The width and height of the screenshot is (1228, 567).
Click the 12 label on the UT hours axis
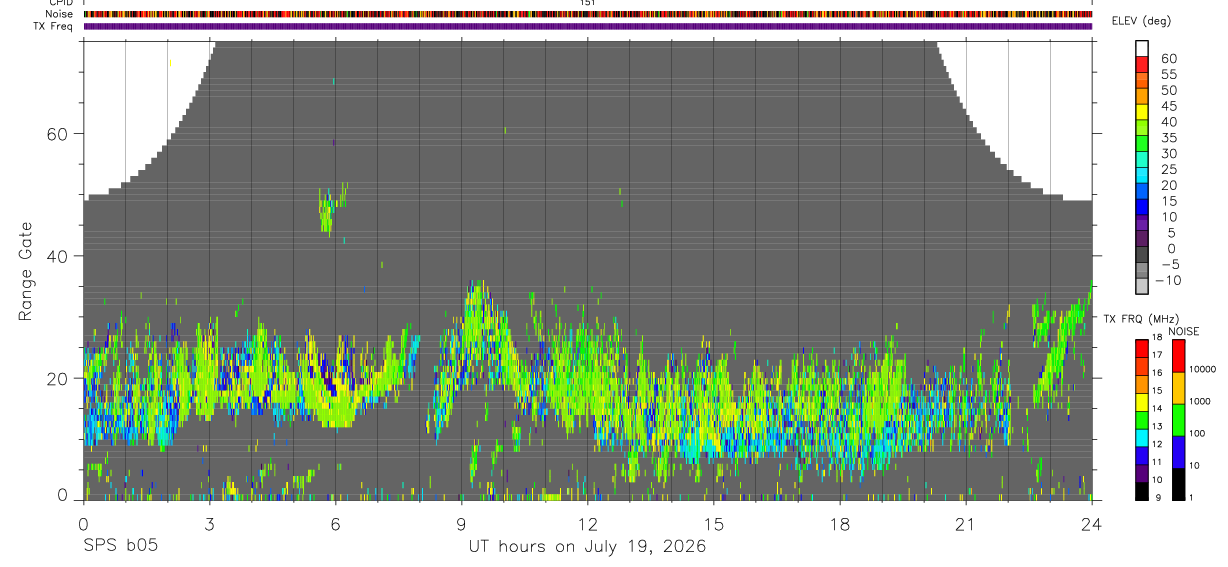pos(588,525)
